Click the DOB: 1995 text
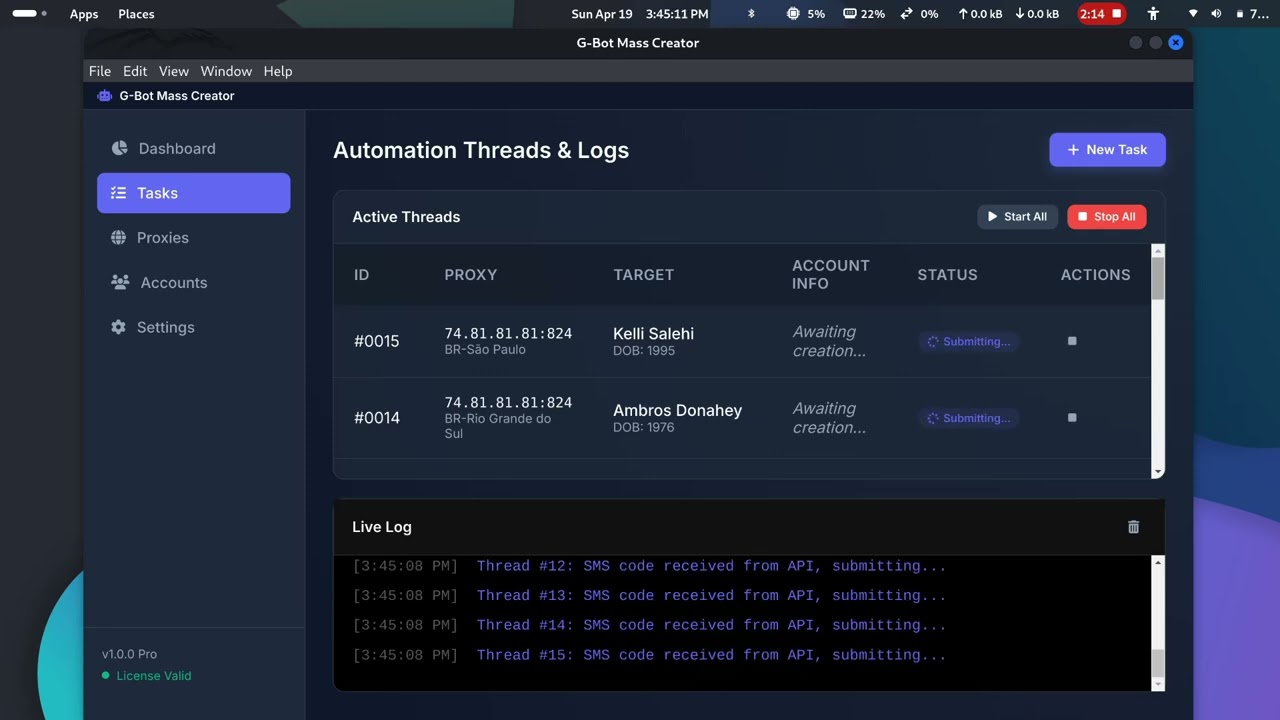This screenshot has width=1280, height=720. click(x=644, y=351)
